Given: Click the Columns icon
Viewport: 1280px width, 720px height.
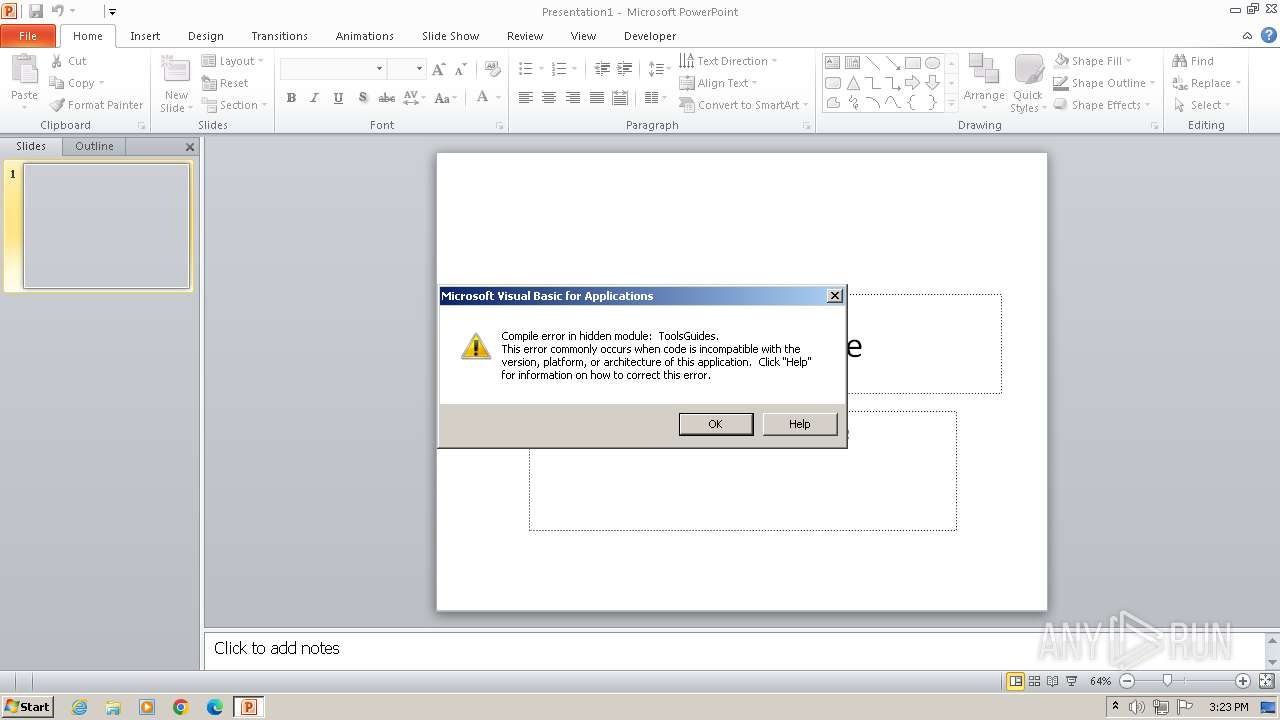Looking at the screenshot, I should coord(651,98).
